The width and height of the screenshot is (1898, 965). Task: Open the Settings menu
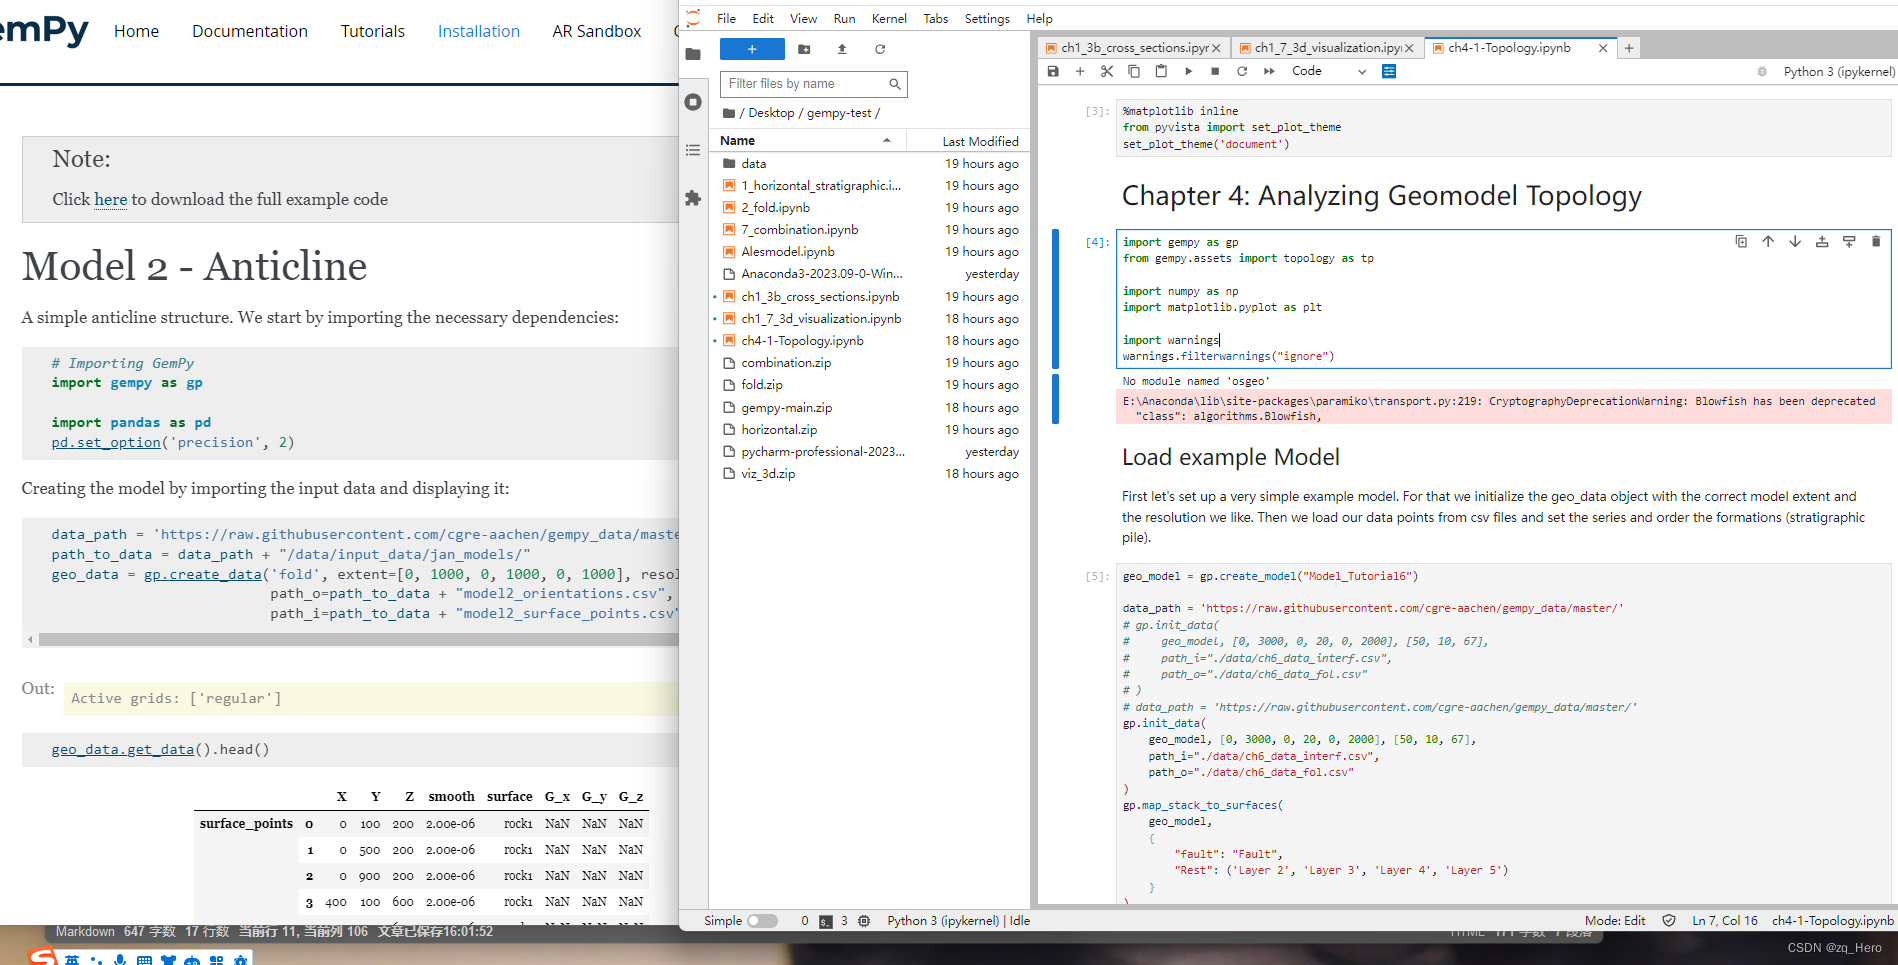pyautogui.click(x=987, y=19)
